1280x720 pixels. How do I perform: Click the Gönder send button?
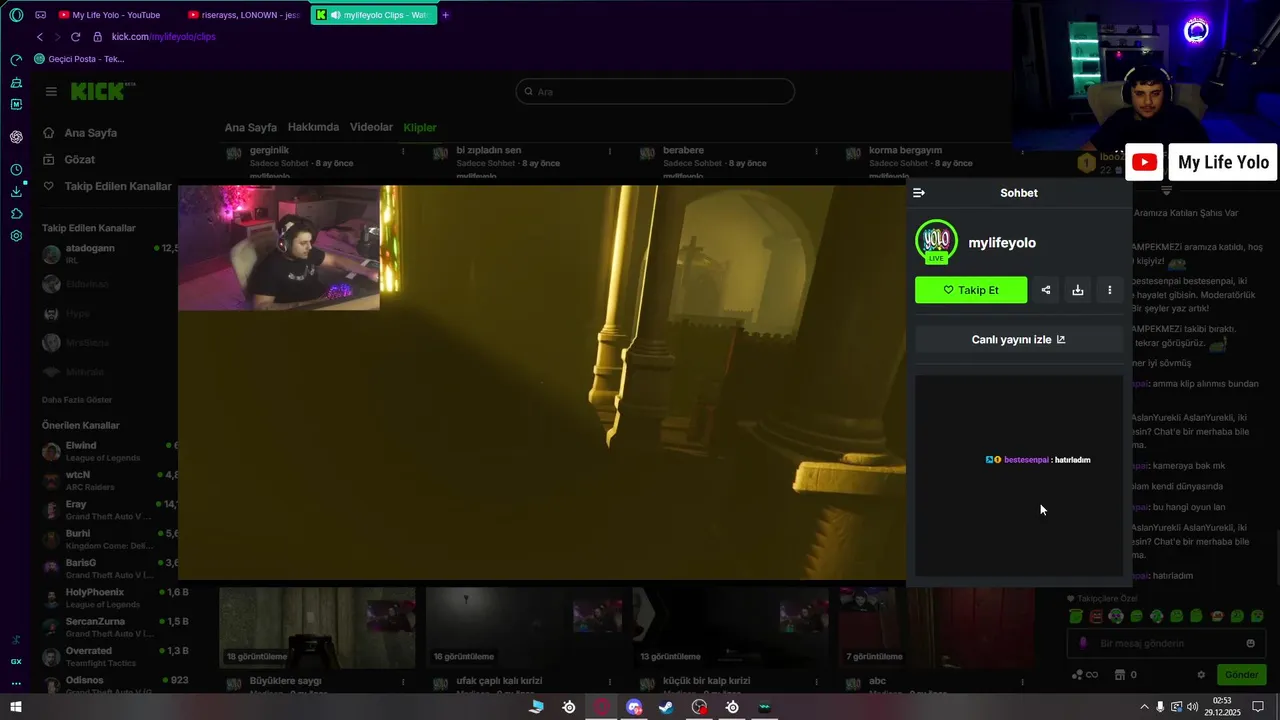click(x=1241, y=675)
